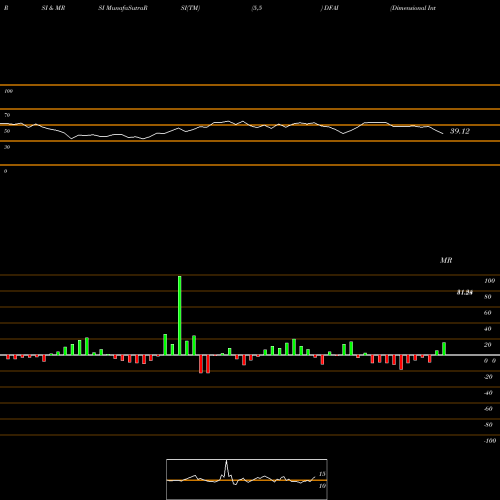The width and height of the screenshot is (500, 500).
Task: Click the 50 label on RSI axis
Action: [7, 131]
